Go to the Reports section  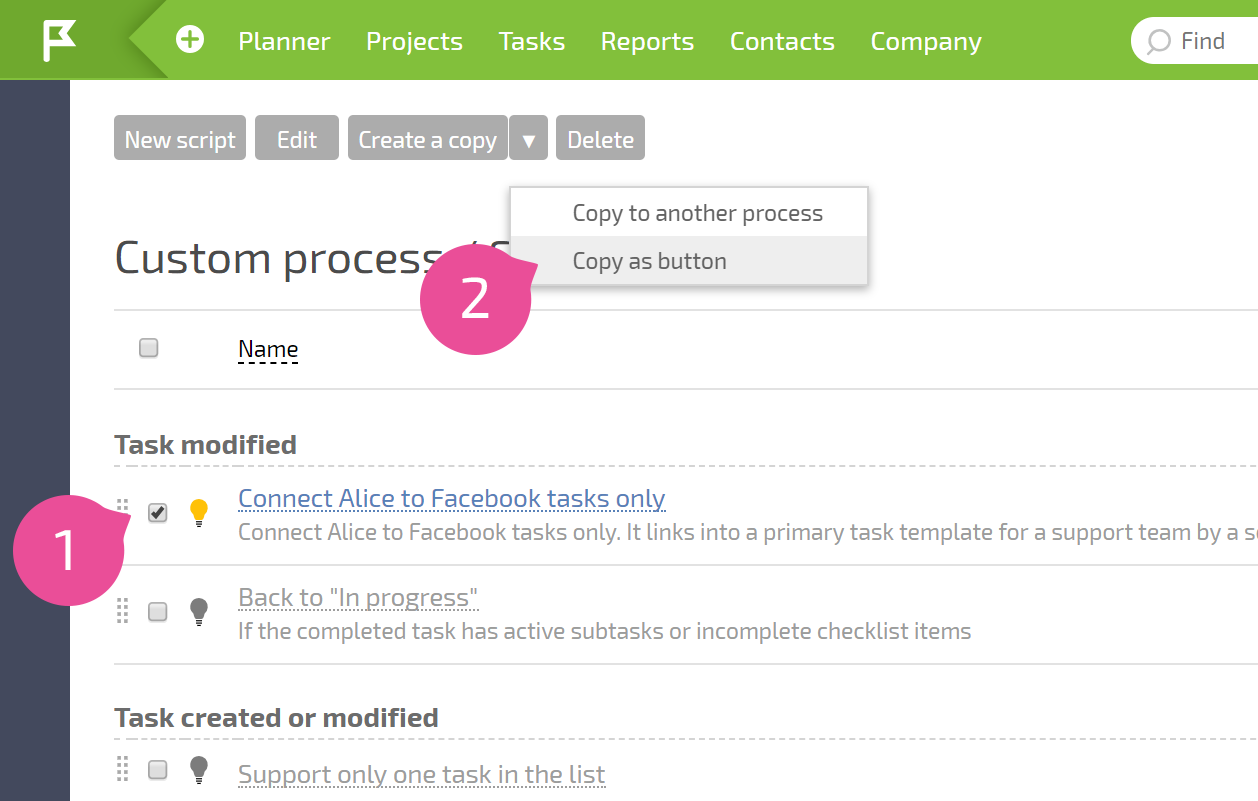click(647, 41)
